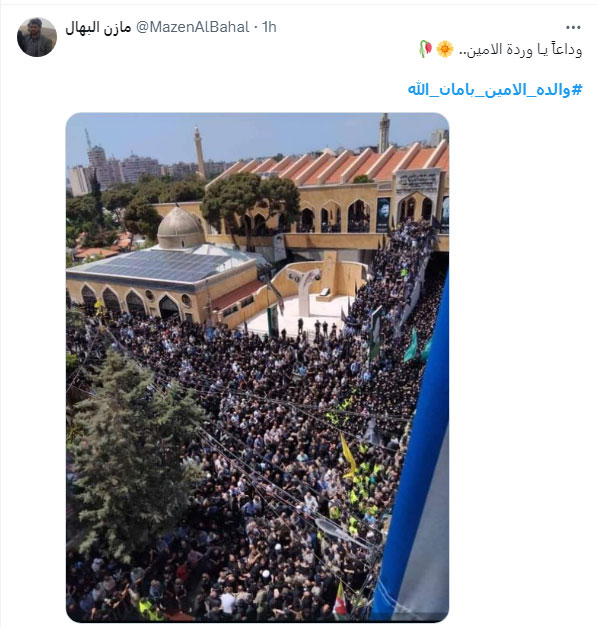The image size is (597, 627).
Task: Open tweet via the 1h timestamp
Action: coord(270,27)
